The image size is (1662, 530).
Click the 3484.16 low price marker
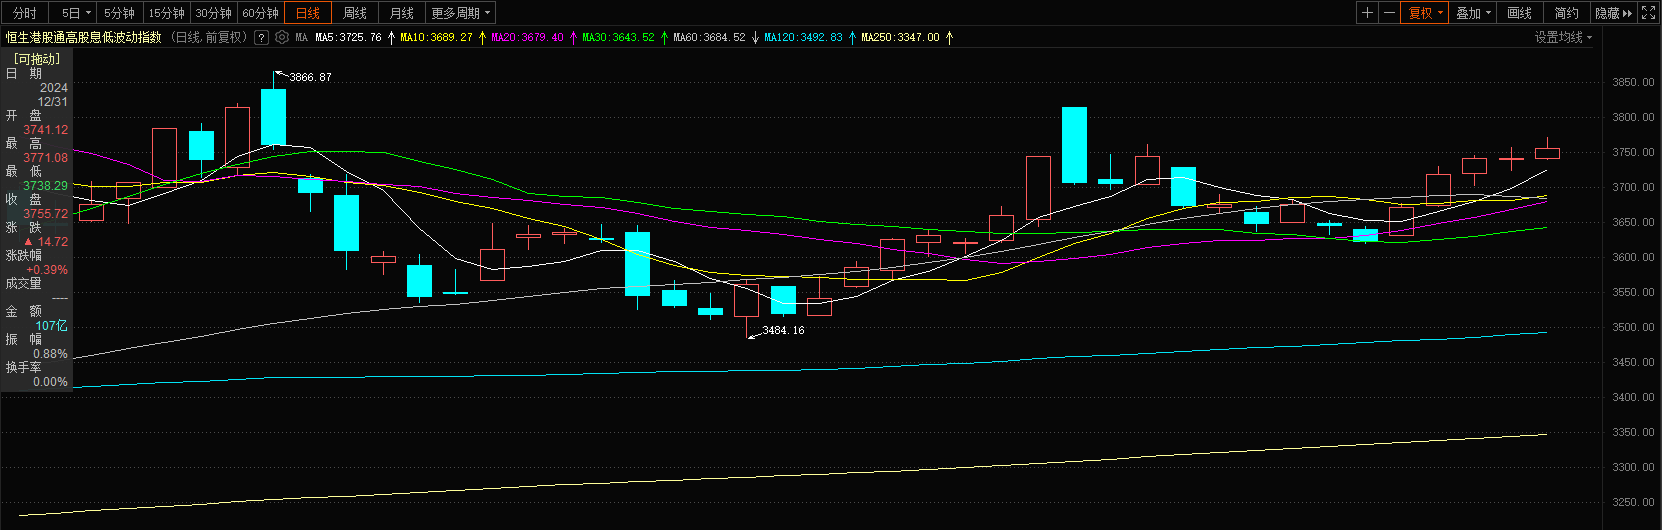coord(782,330)
